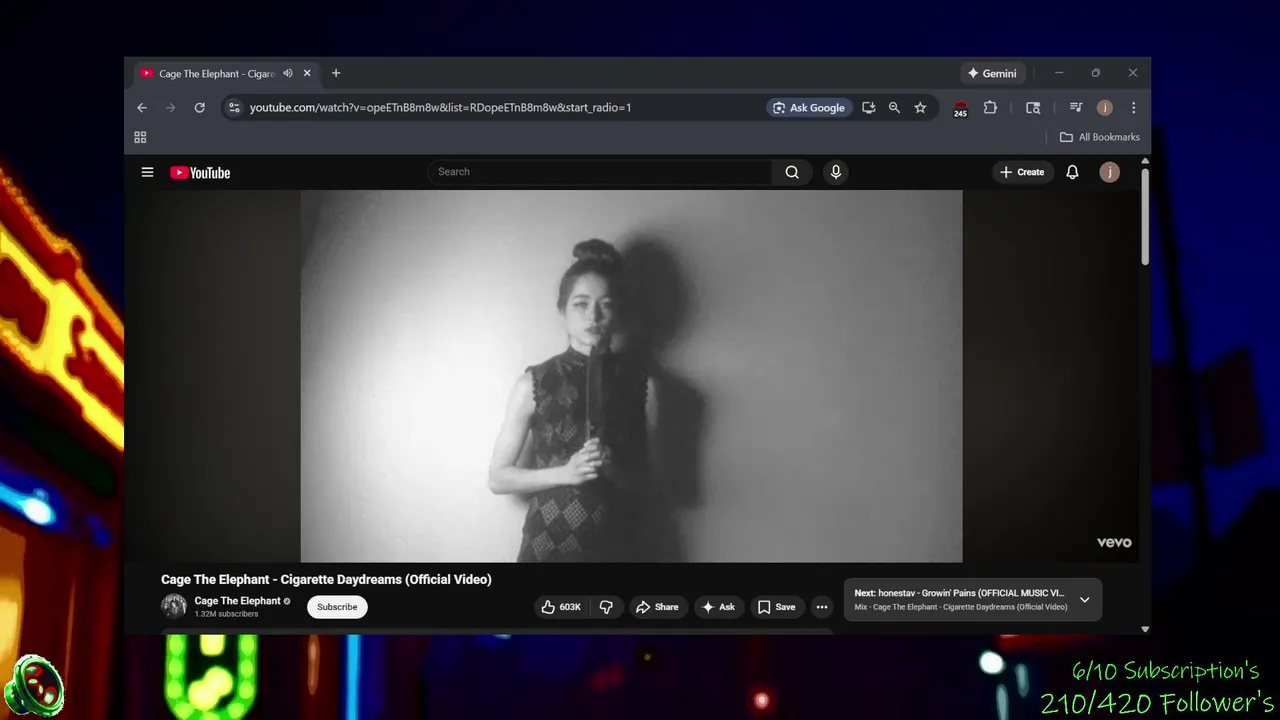
Task: Save the video to a playlist
Action: click(776, 607)
